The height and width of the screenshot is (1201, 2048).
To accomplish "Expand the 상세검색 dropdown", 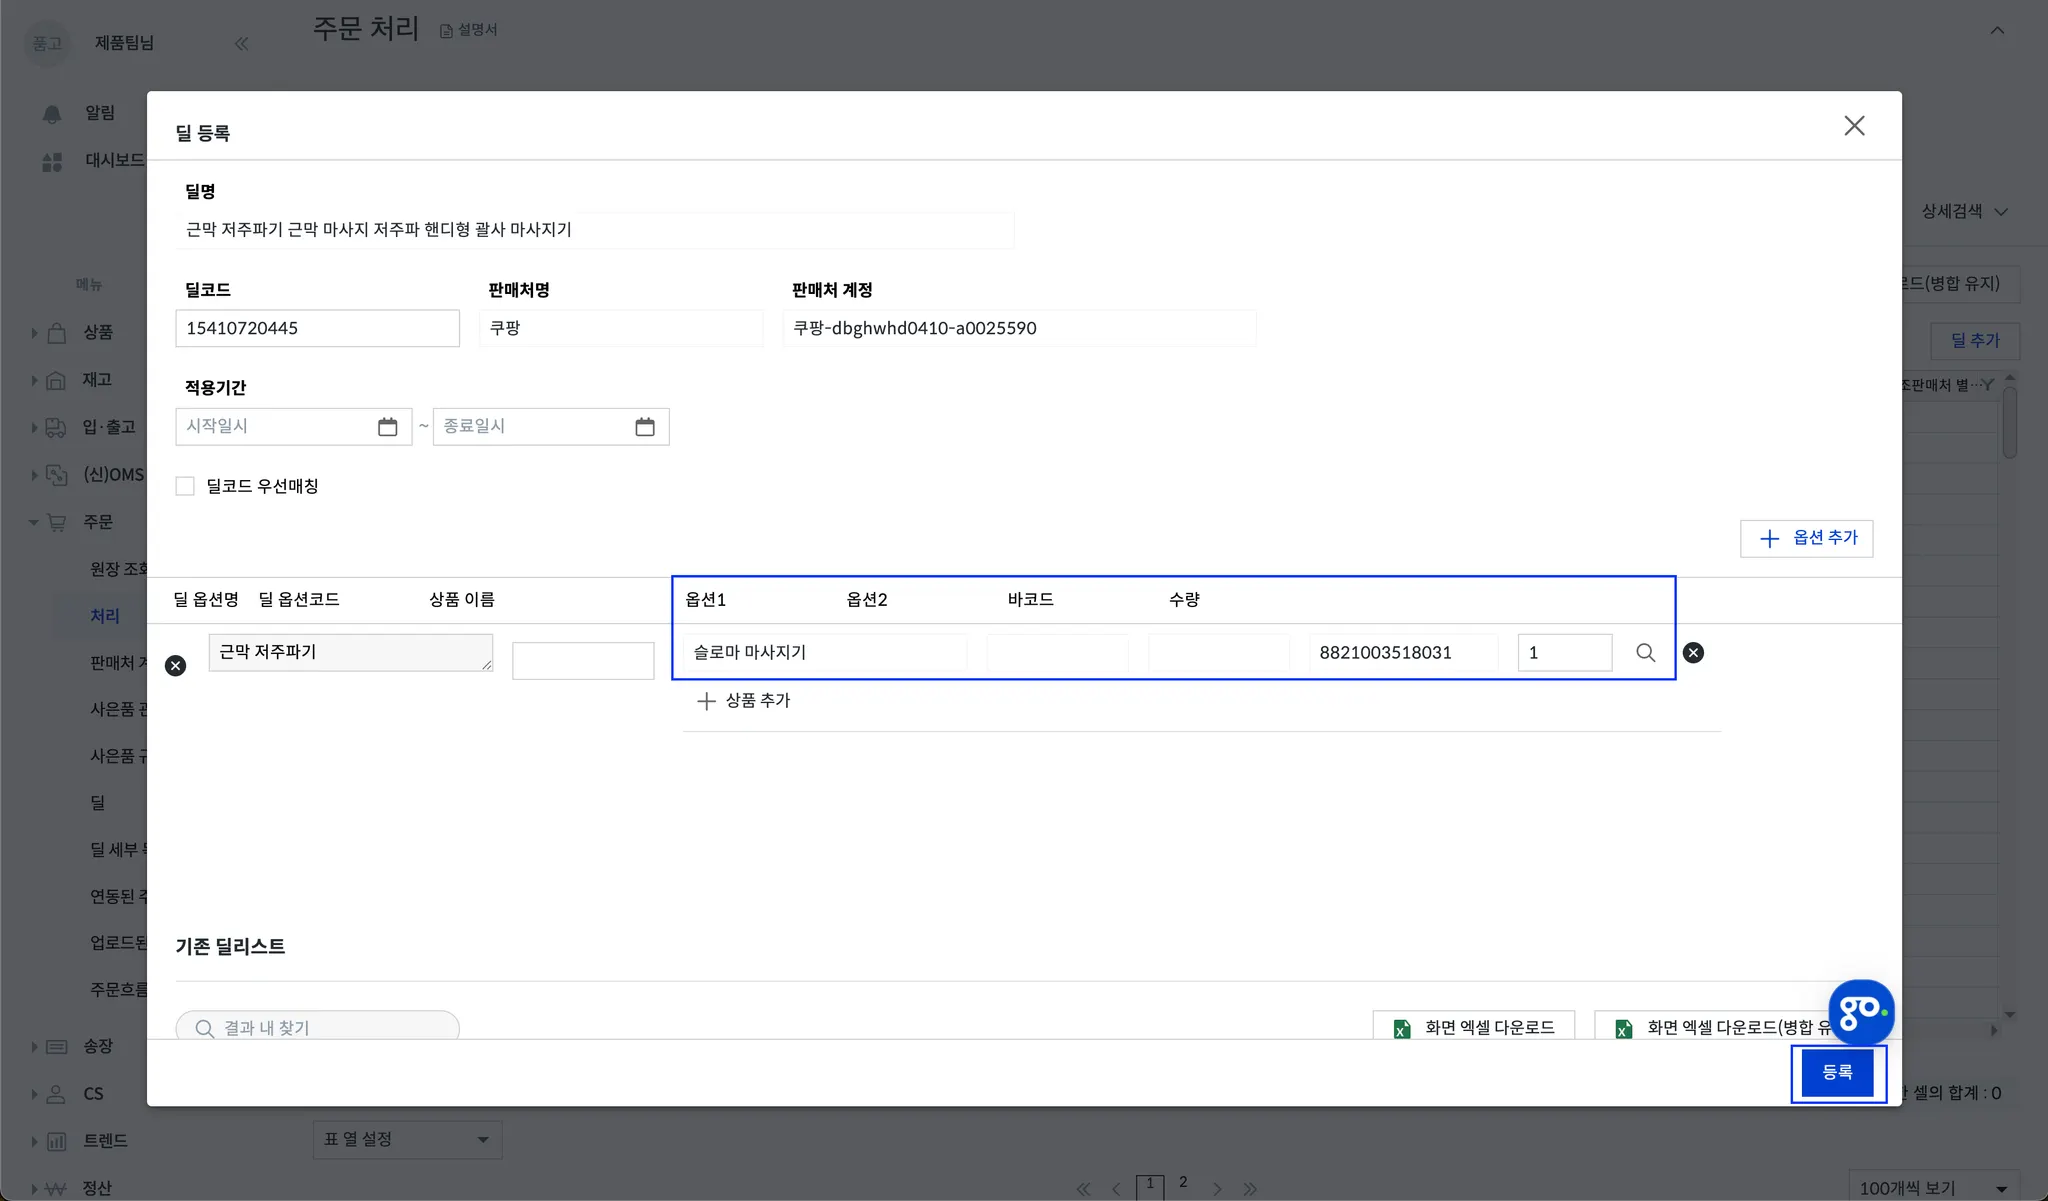I will click(x=1964, y=212).
